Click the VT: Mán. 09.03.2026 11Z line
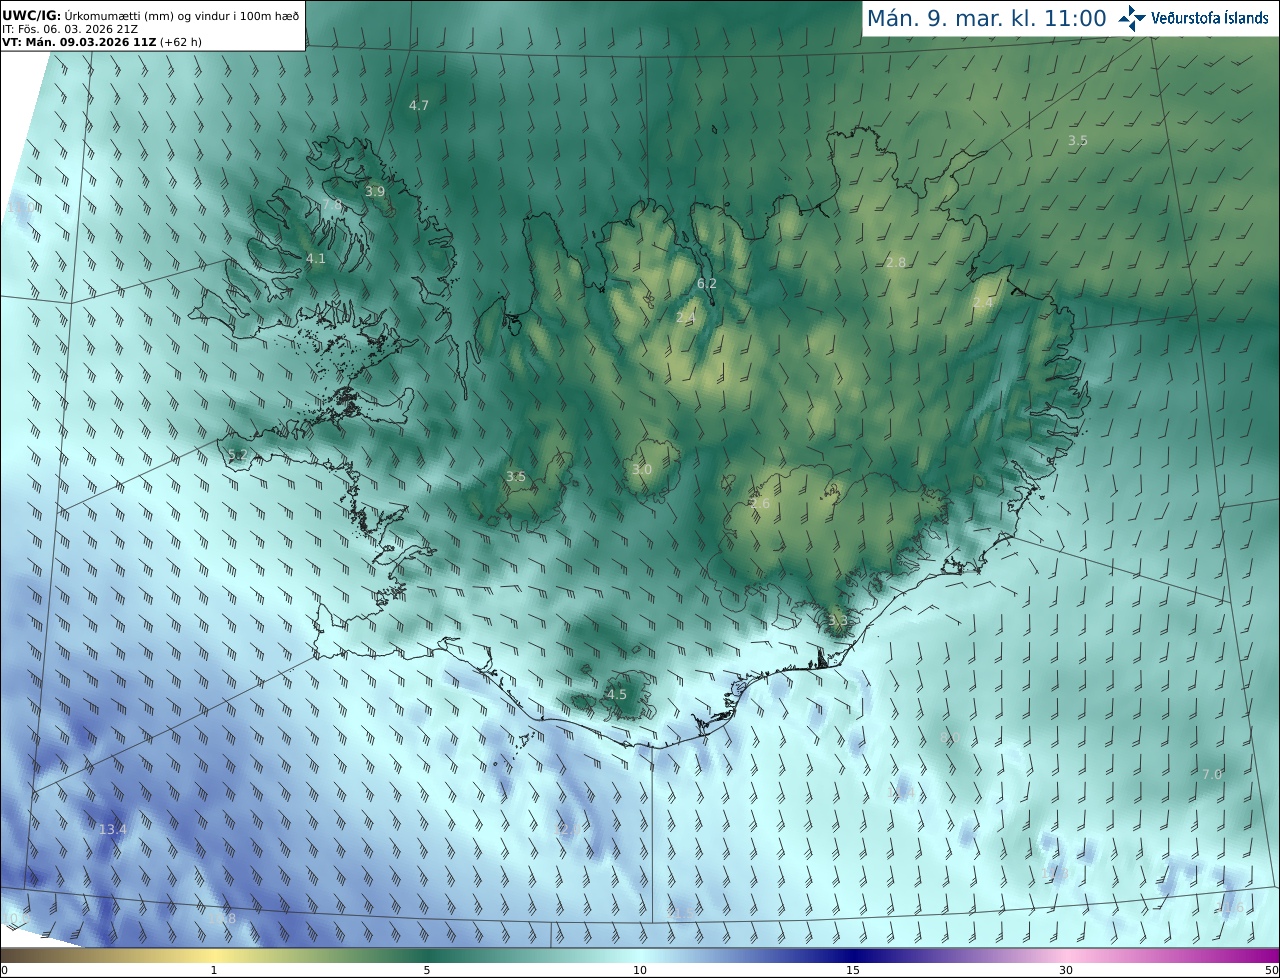Viewport: 1280px width, 978px height. [x=102, y=42]
